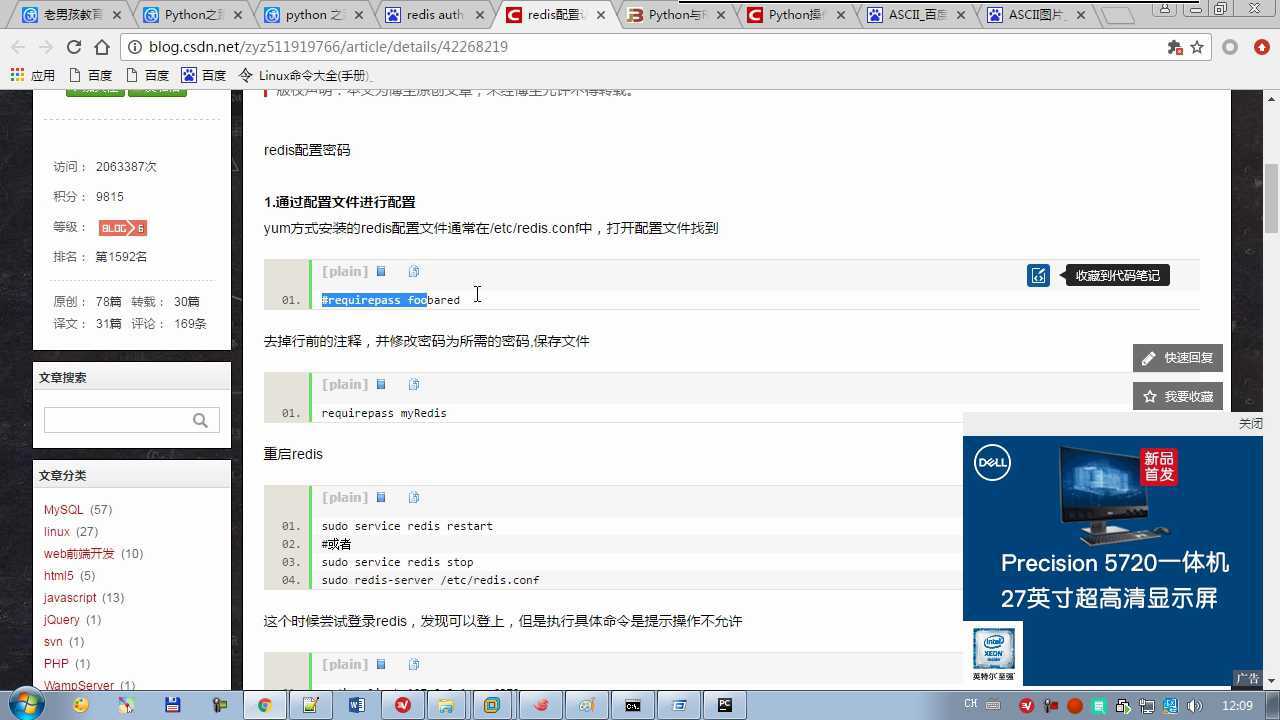Open Word from the taskbar
Screen dimensions: 1280x720
357,705
